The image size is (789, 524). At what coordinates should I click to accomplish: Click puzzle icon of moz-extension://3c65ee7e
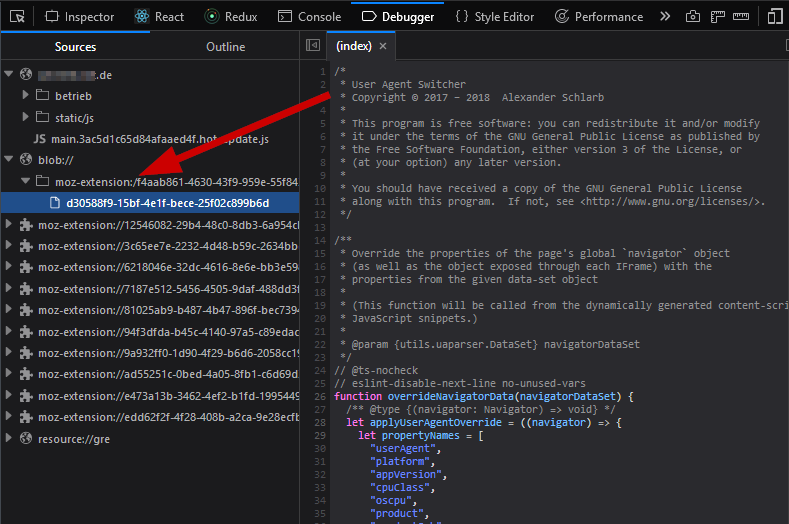click(26, 246)
